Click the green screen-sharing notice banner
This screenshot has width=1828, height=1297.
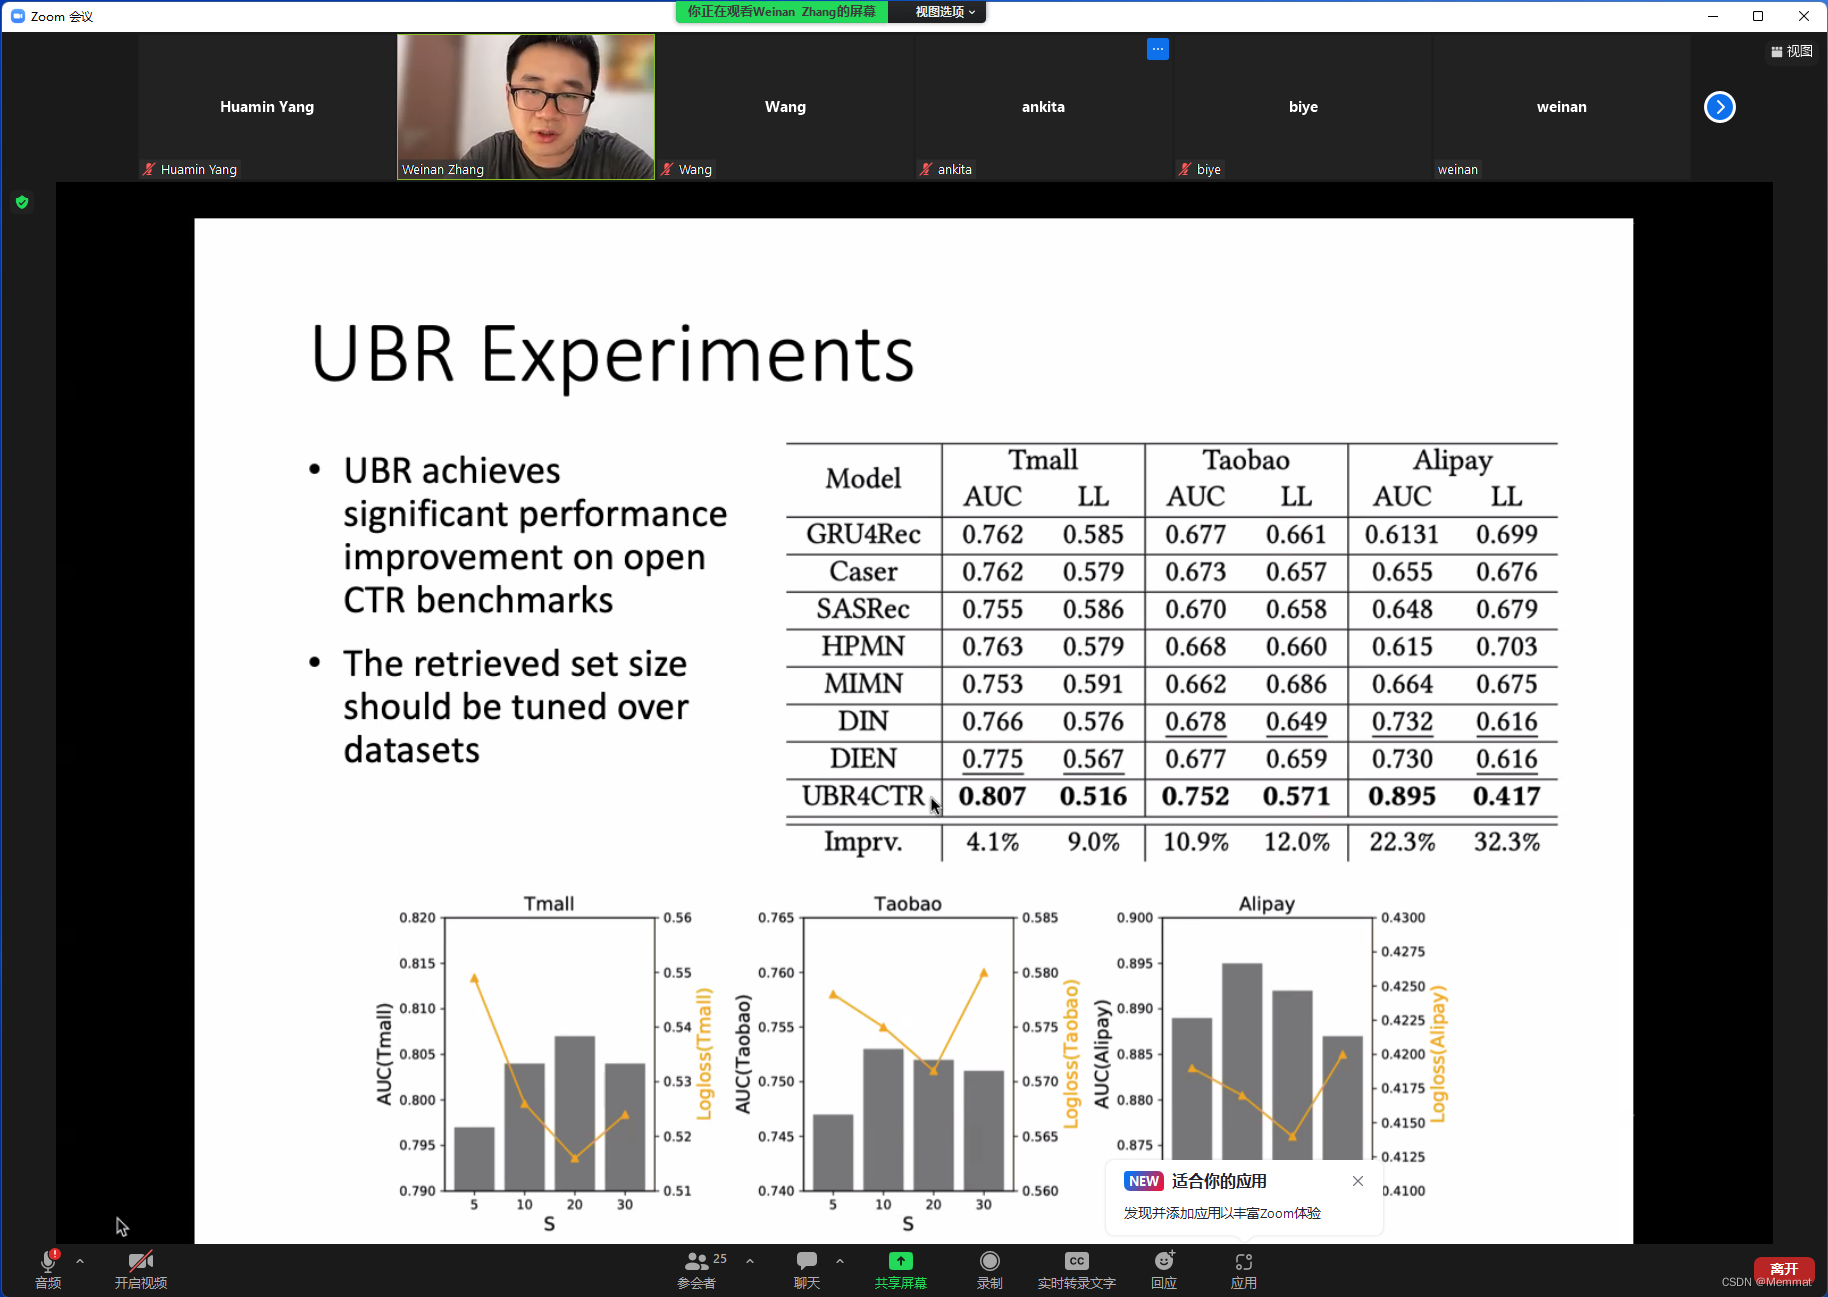click(x=781, y=12)
